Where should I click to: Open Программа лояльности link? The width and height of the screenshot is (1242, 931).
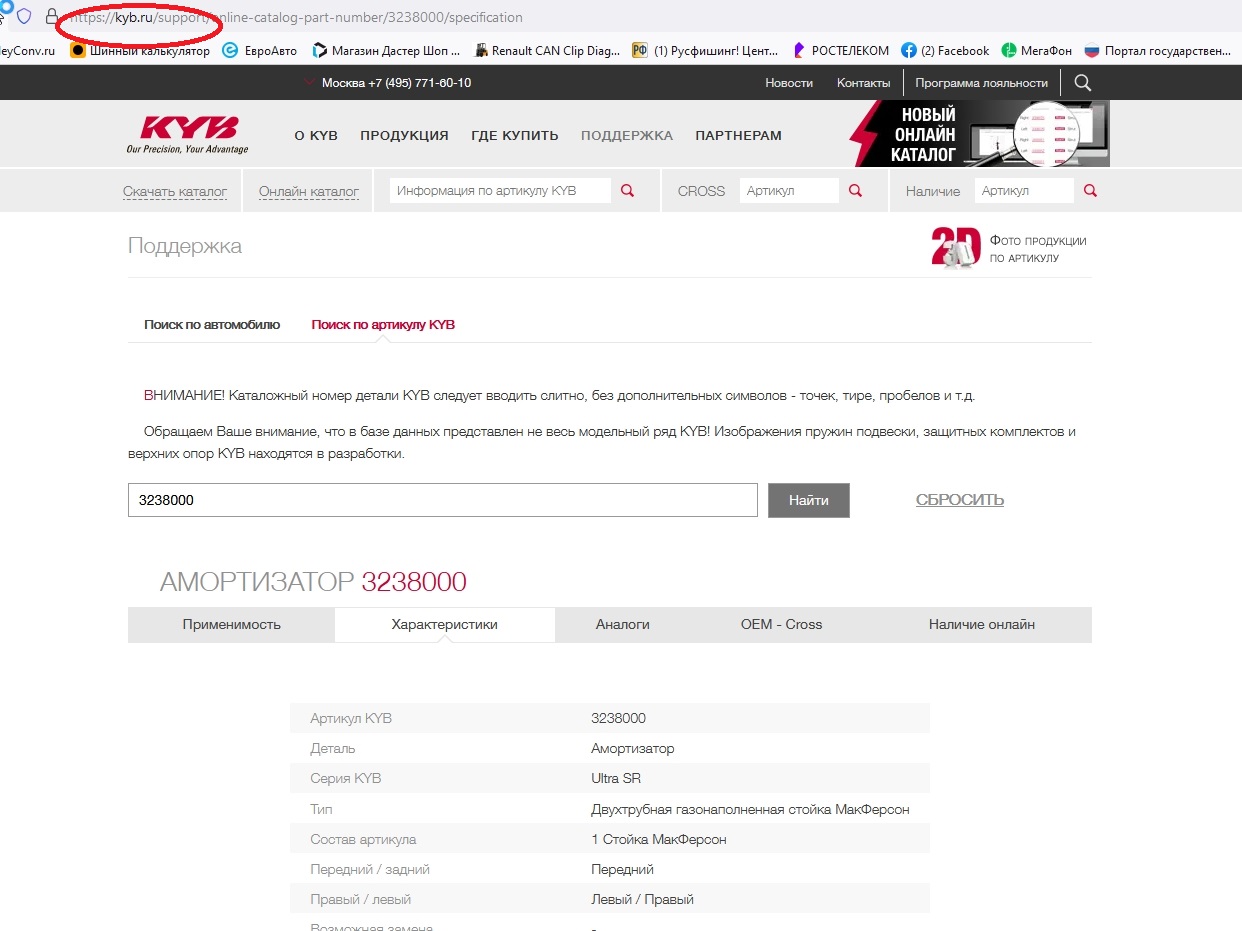click(x=981, y=83)
